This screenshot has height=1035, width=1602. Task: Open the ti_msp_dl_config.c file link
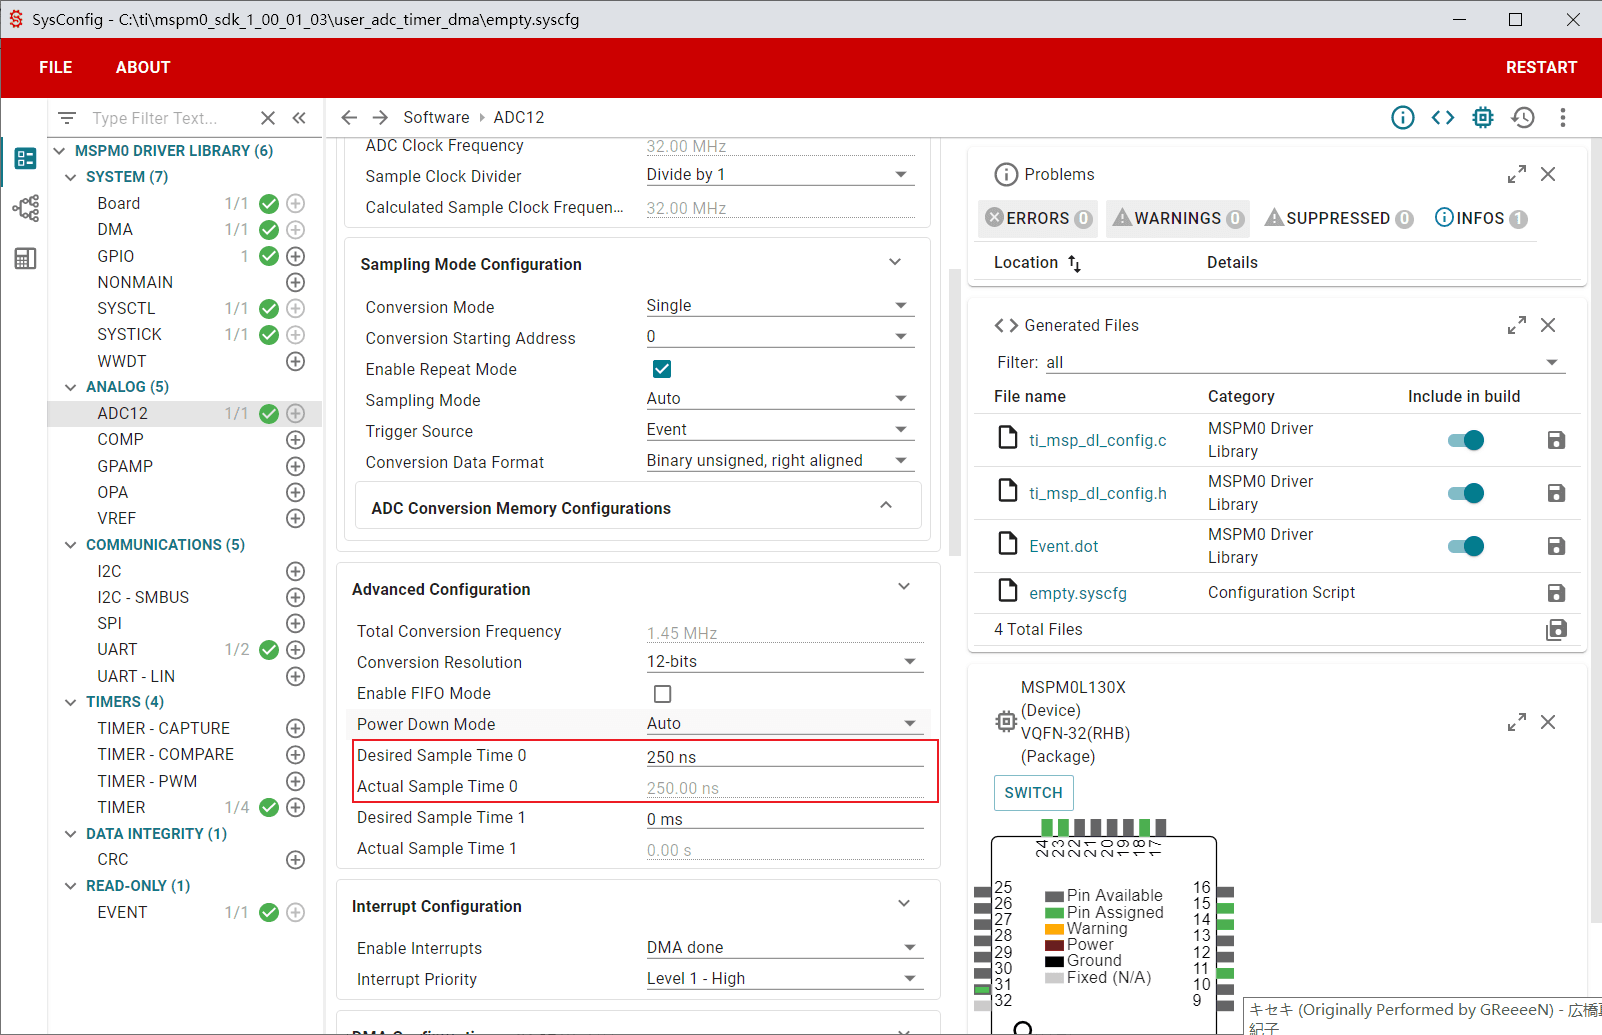tap(1097, 441)
